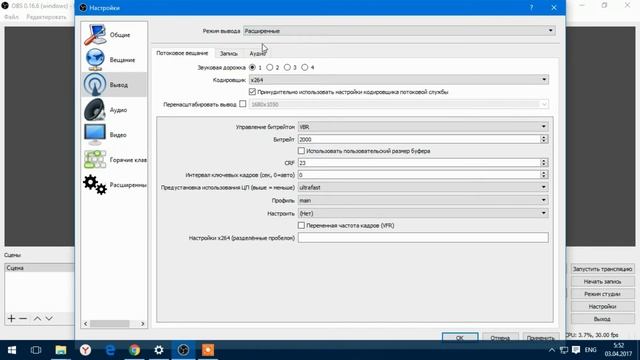Open the Кодировщик x264 dropdown
Screen dimensions: 640x360
coord(399,80)
